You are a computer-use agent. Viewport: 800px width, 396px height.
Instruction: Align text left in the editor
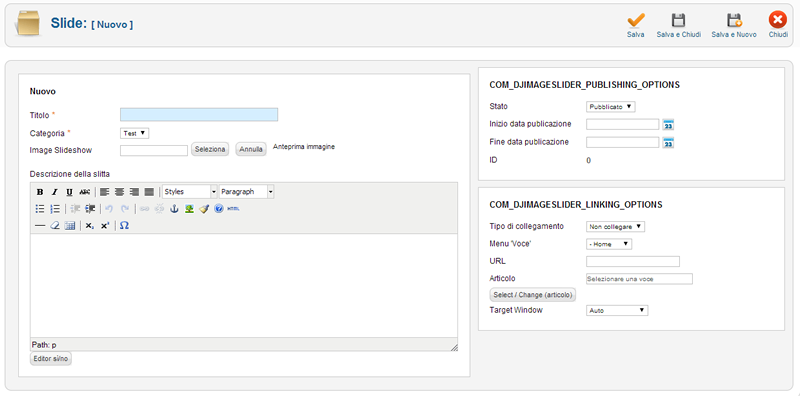point(105,192)
